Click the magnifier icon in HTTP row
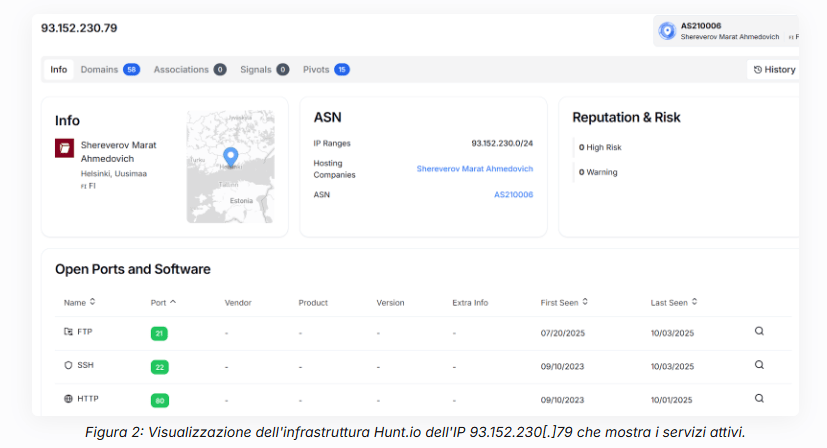This screenshot has height=448, width=827. pos(759,398)
